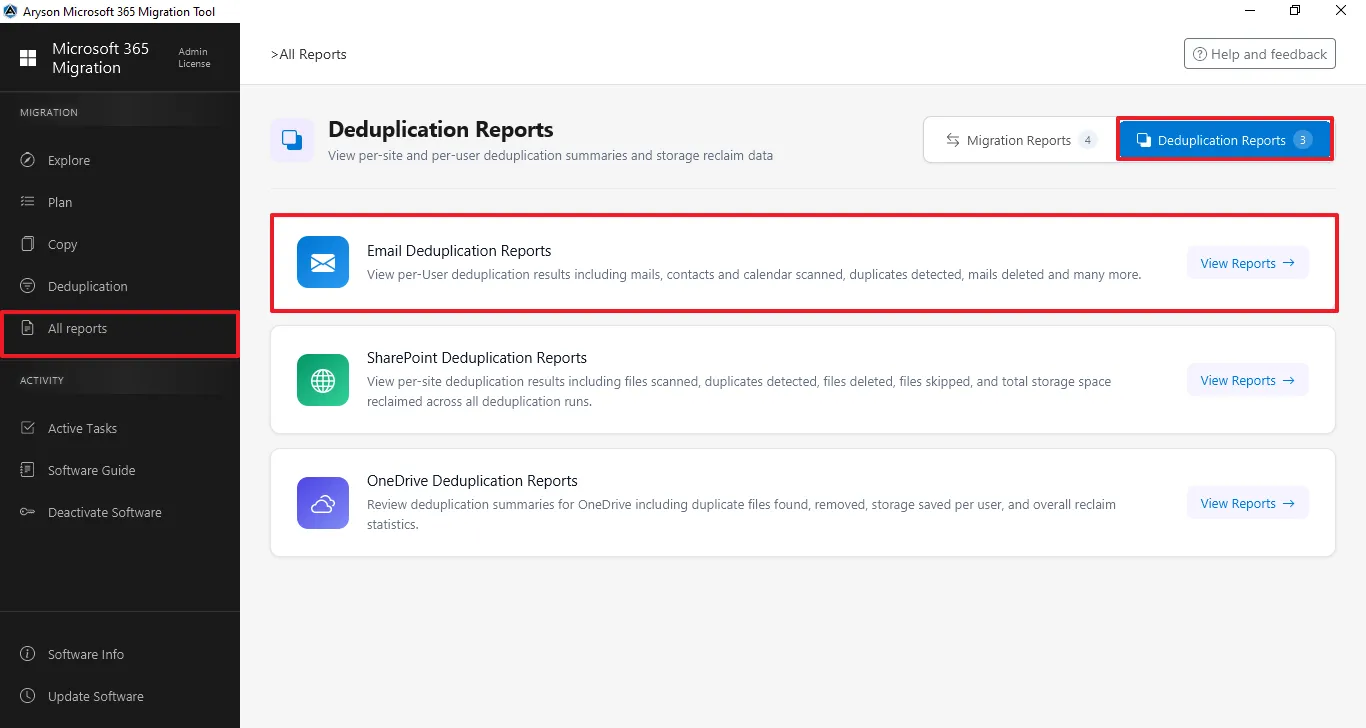Click the SharePoint Deduplication Reports title
Viewport: 1366px width, 728px height.
477,358
